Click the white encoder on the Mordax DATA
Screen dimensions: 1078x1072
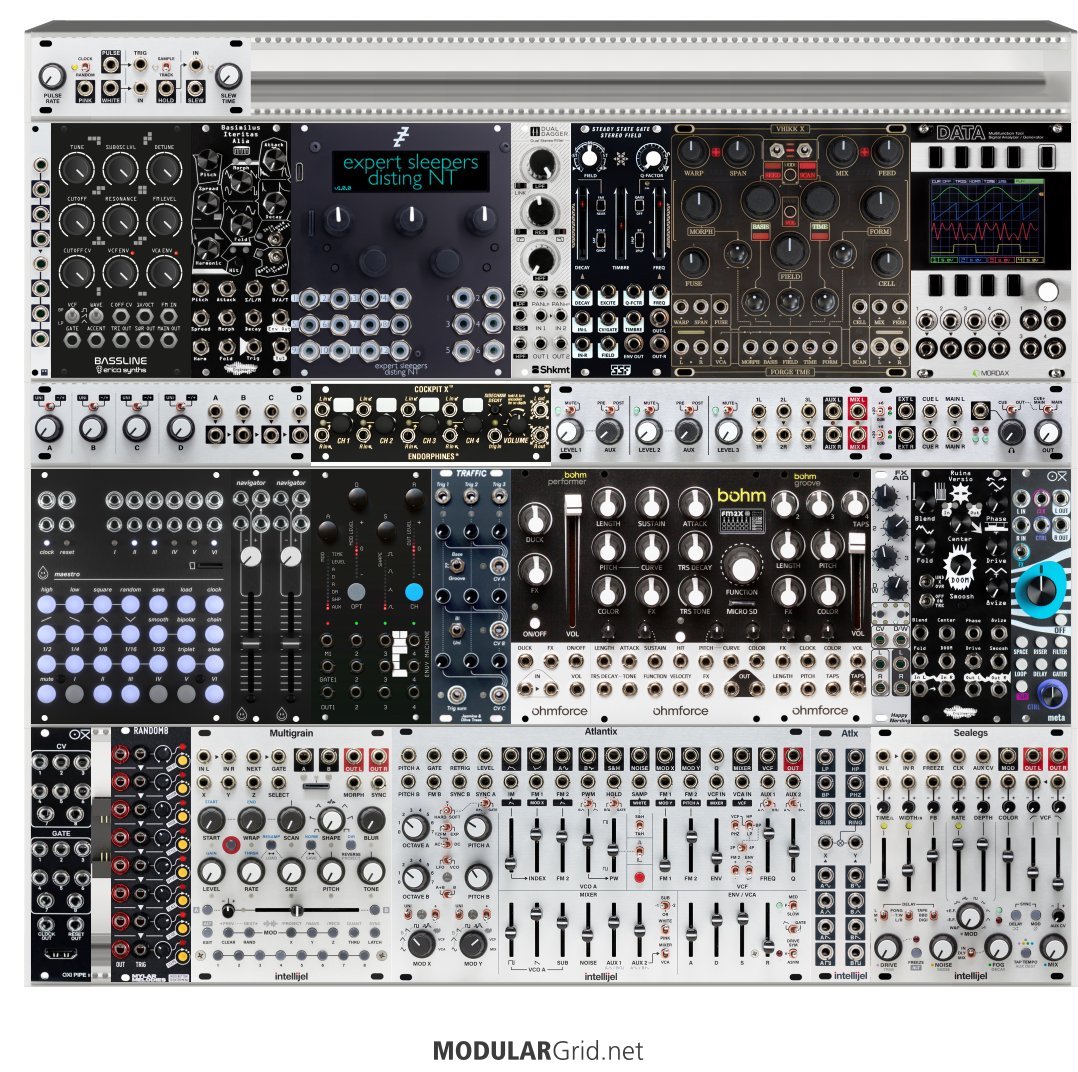click(1046, 291)
